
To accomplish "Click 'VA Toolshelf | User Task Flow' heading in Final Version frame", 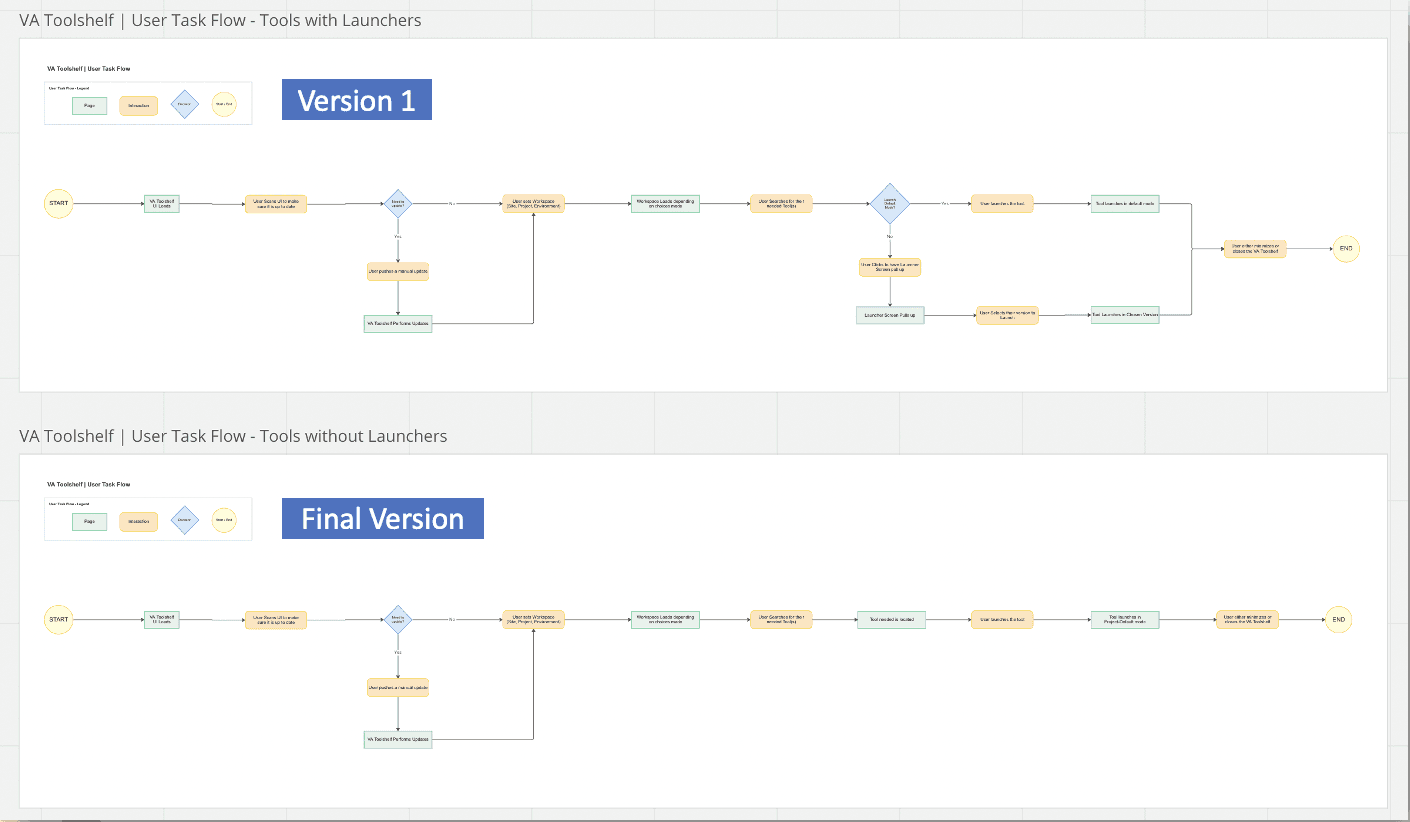I will (89, 484).
